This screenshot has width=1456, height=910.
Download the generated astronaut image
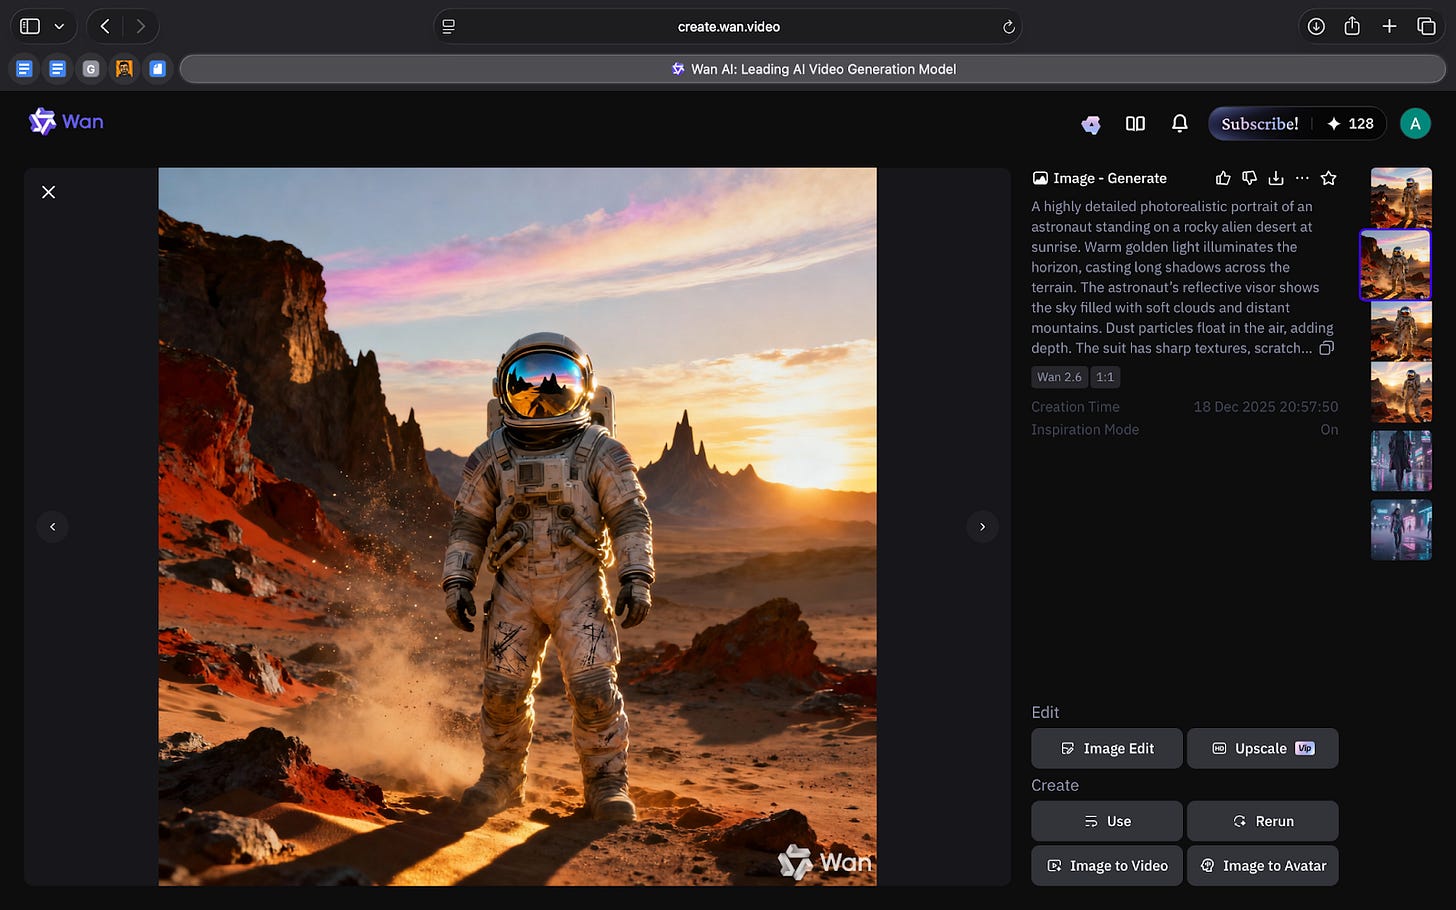1275,178
